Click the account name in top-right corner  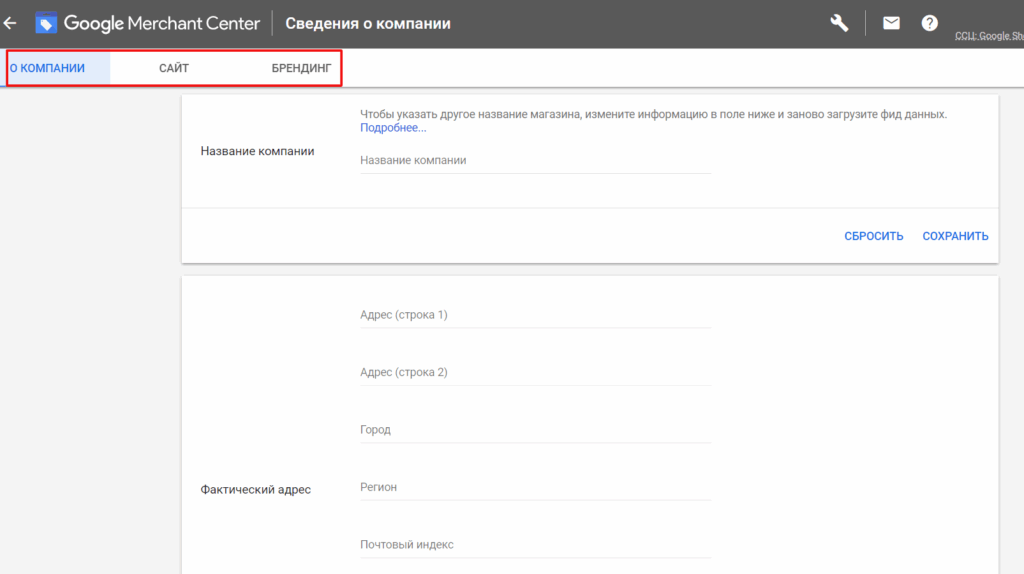[988, 36]
